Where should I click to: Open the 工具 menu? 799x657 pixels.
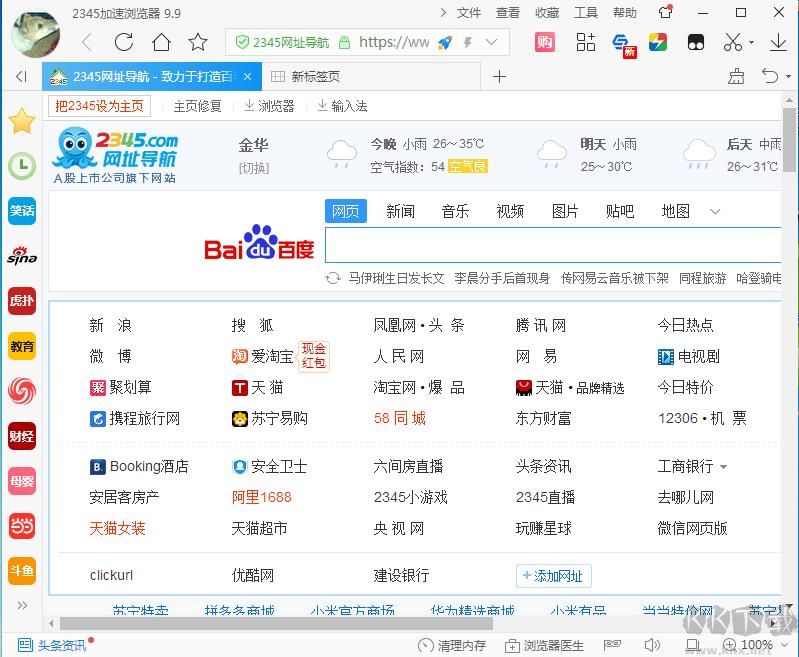(586, 13)
